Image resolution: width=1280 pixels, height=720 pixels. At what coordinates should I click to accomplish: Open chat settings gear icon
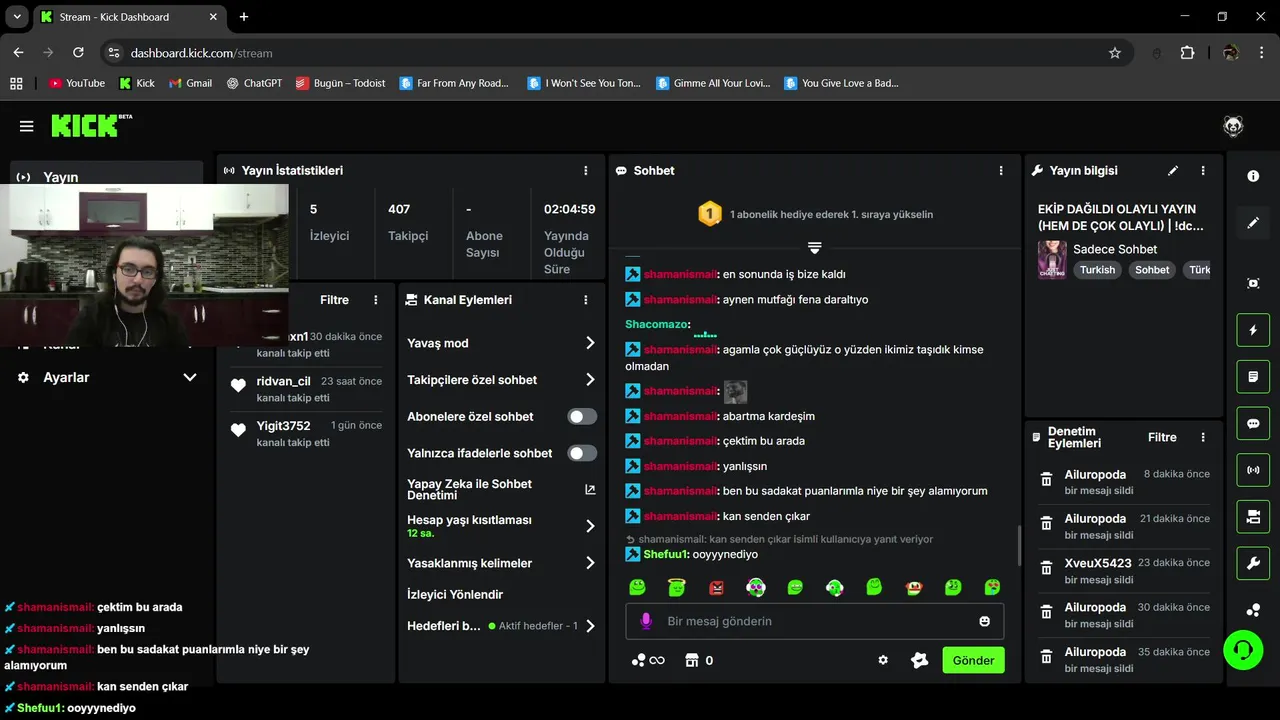coord(883,660)
